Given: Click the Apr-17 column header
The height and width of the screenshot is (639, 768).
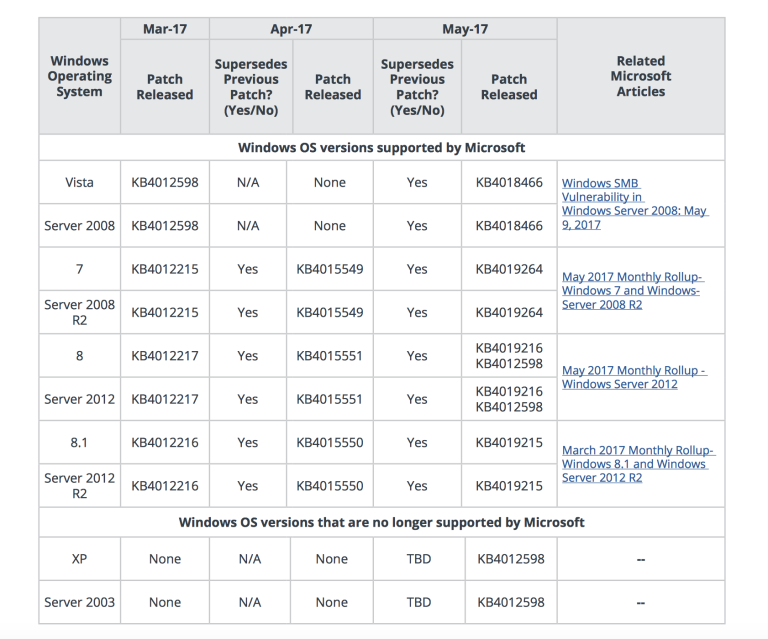Looking at the screenshot, I should (291, 29).
